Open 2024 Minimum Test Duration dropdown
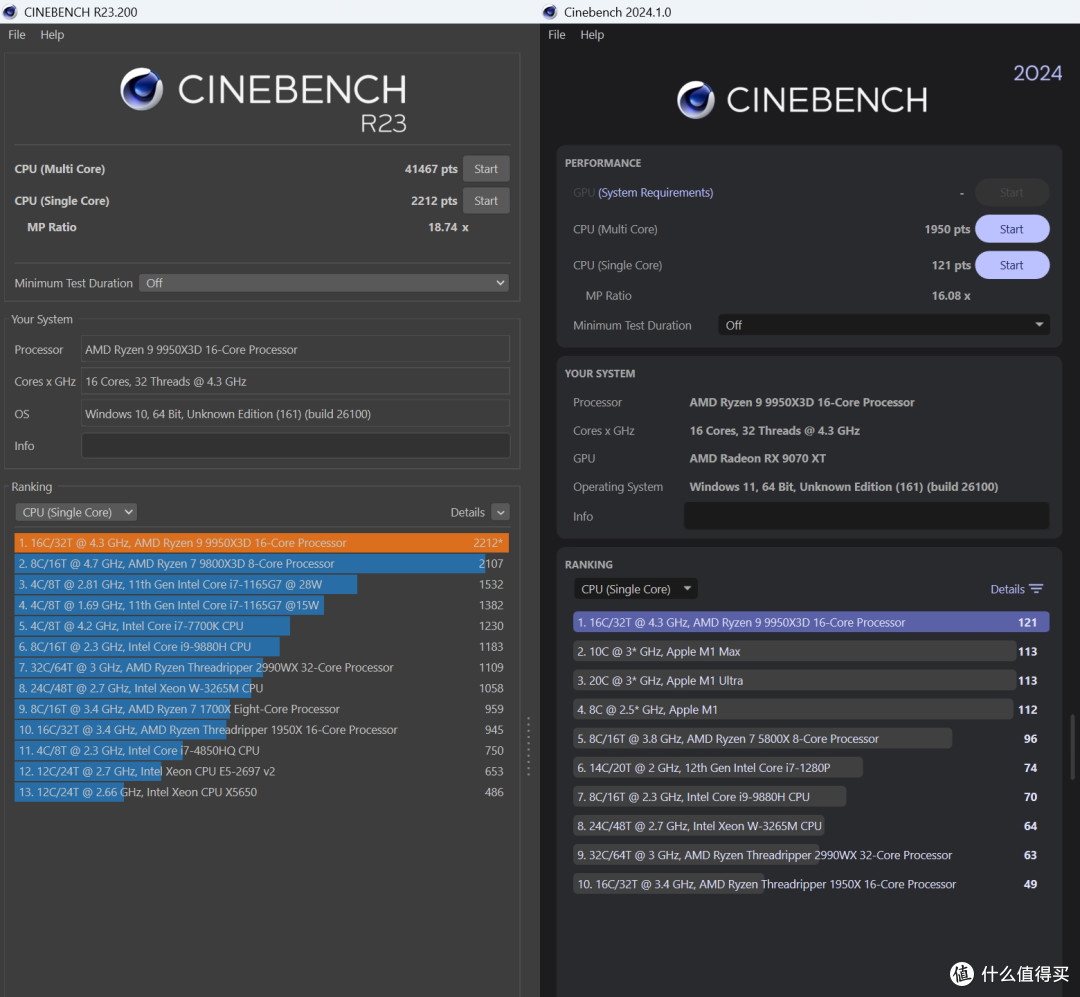This screenshot has height=997, width=1080. 884,325
